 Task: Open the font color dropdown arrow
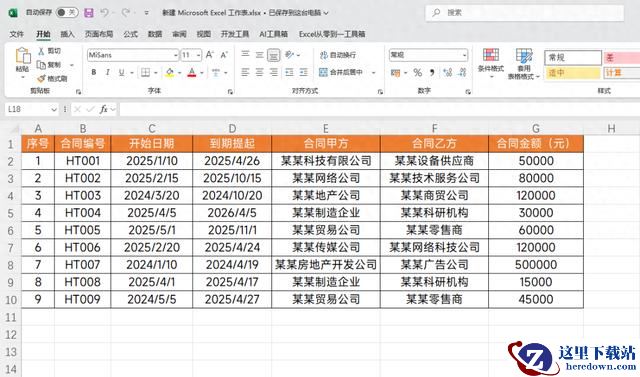pyautogui.click(x=202, y=73)
